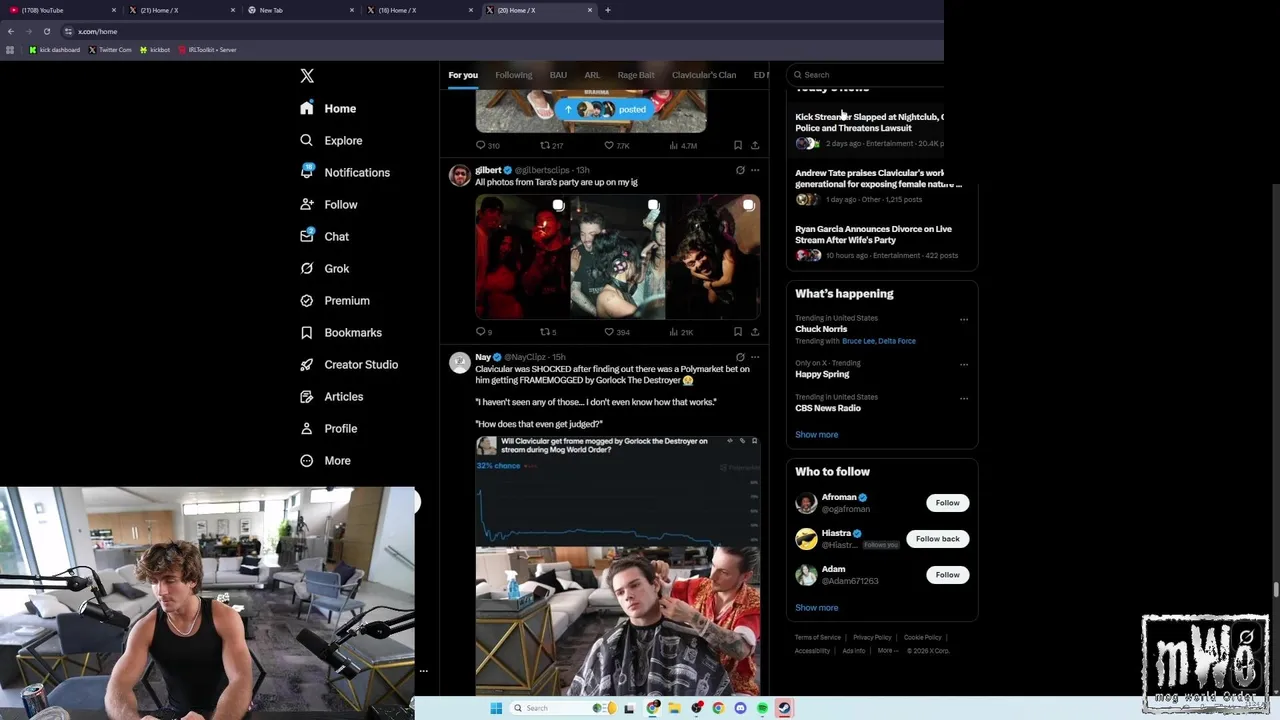View analytics on gilbert's 21K views post
Screen dimensions: 1280x720
680,332
